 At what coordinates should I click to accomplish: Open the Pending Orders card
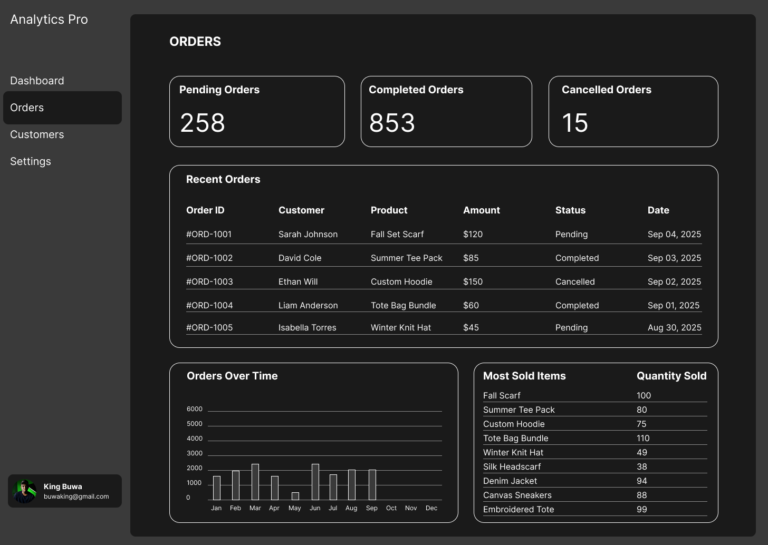257,111
